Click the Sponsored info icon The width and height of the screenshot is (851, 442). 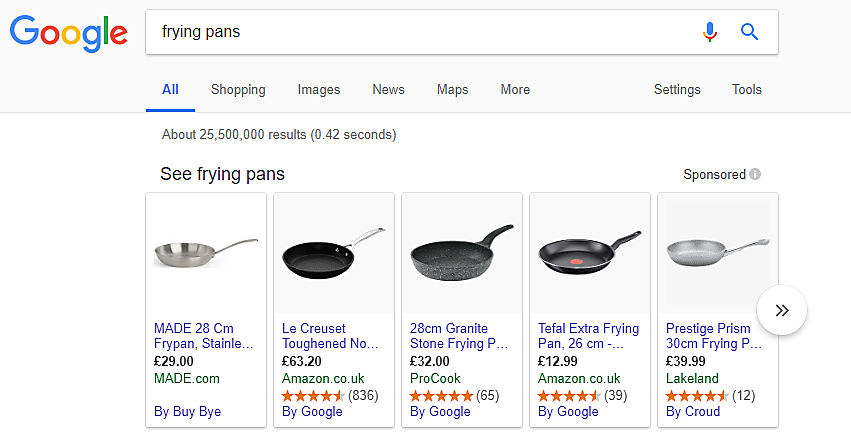755,175
